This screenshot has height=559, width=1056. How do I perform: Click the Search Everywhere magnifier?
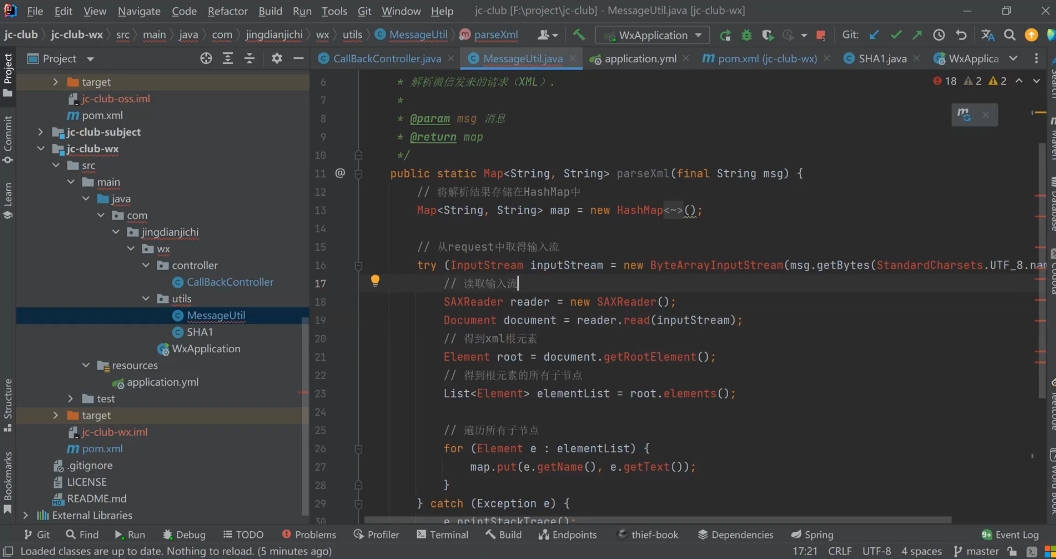click(x=1010, y=35)
